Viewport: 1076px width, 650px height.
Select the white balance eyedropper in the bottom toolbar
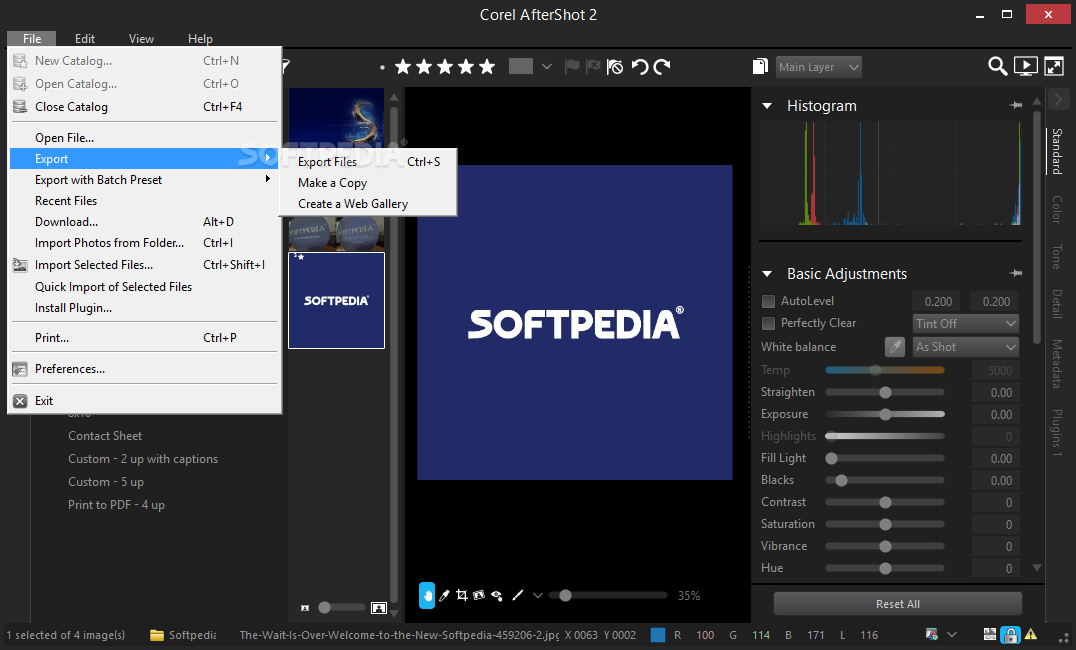(444, 596)
